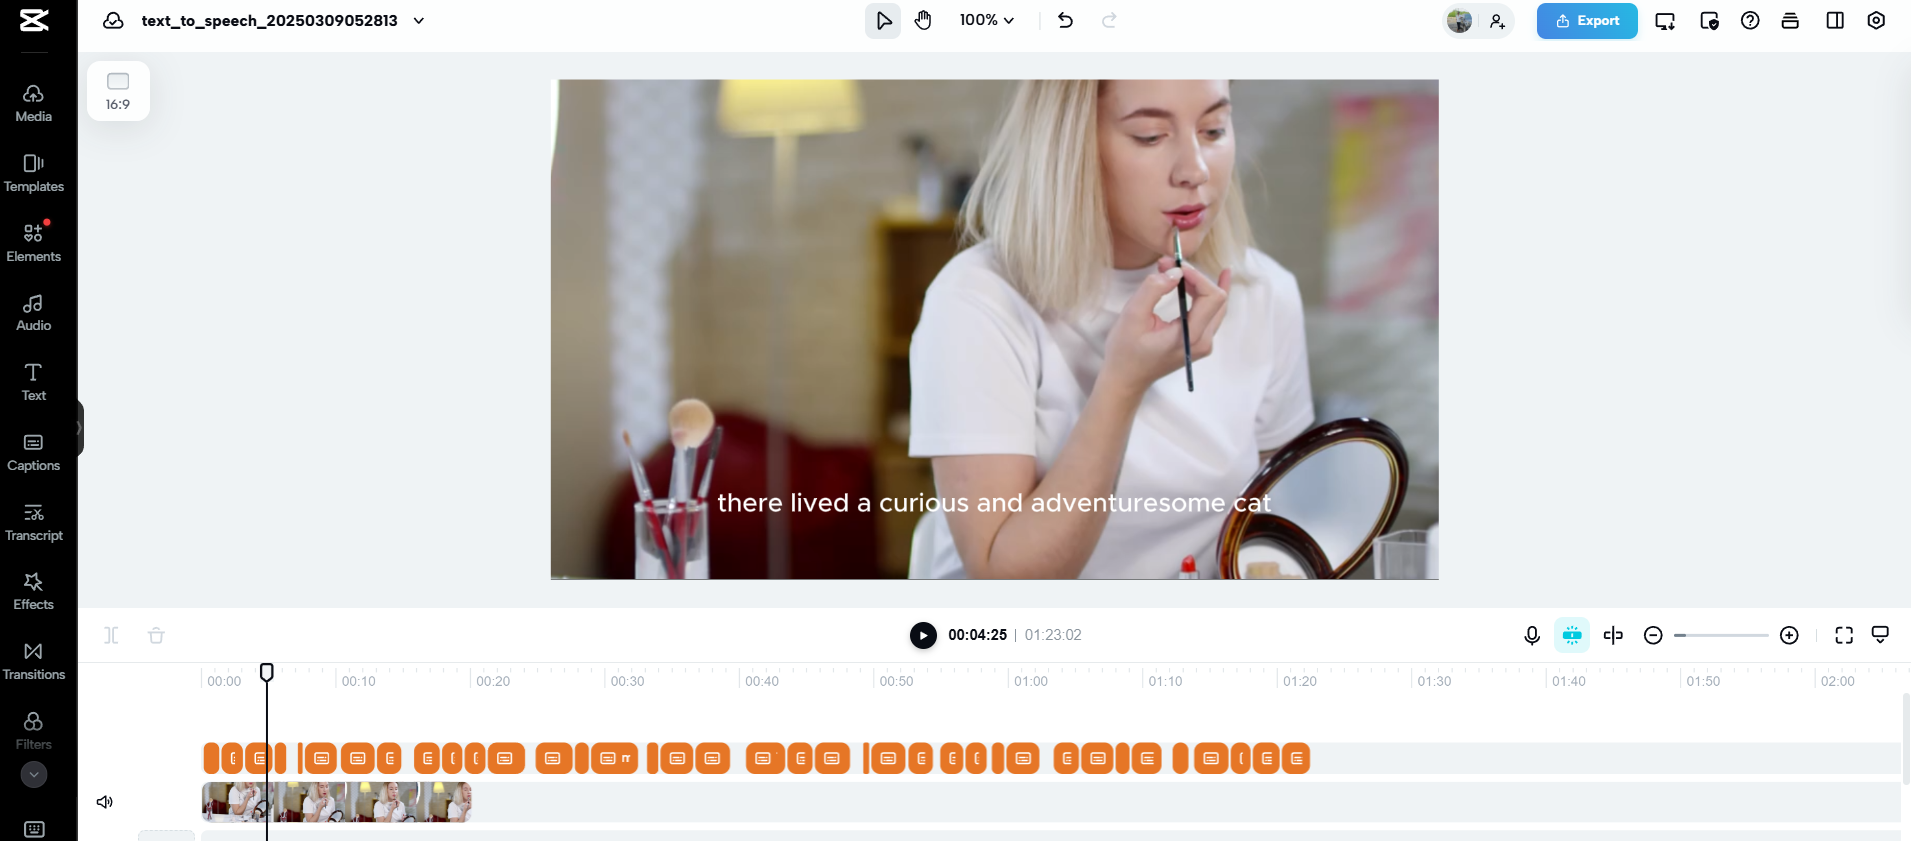Open the Captions panel
The height and width of the screenshot is (841, 1911).
tap(34, 453)
